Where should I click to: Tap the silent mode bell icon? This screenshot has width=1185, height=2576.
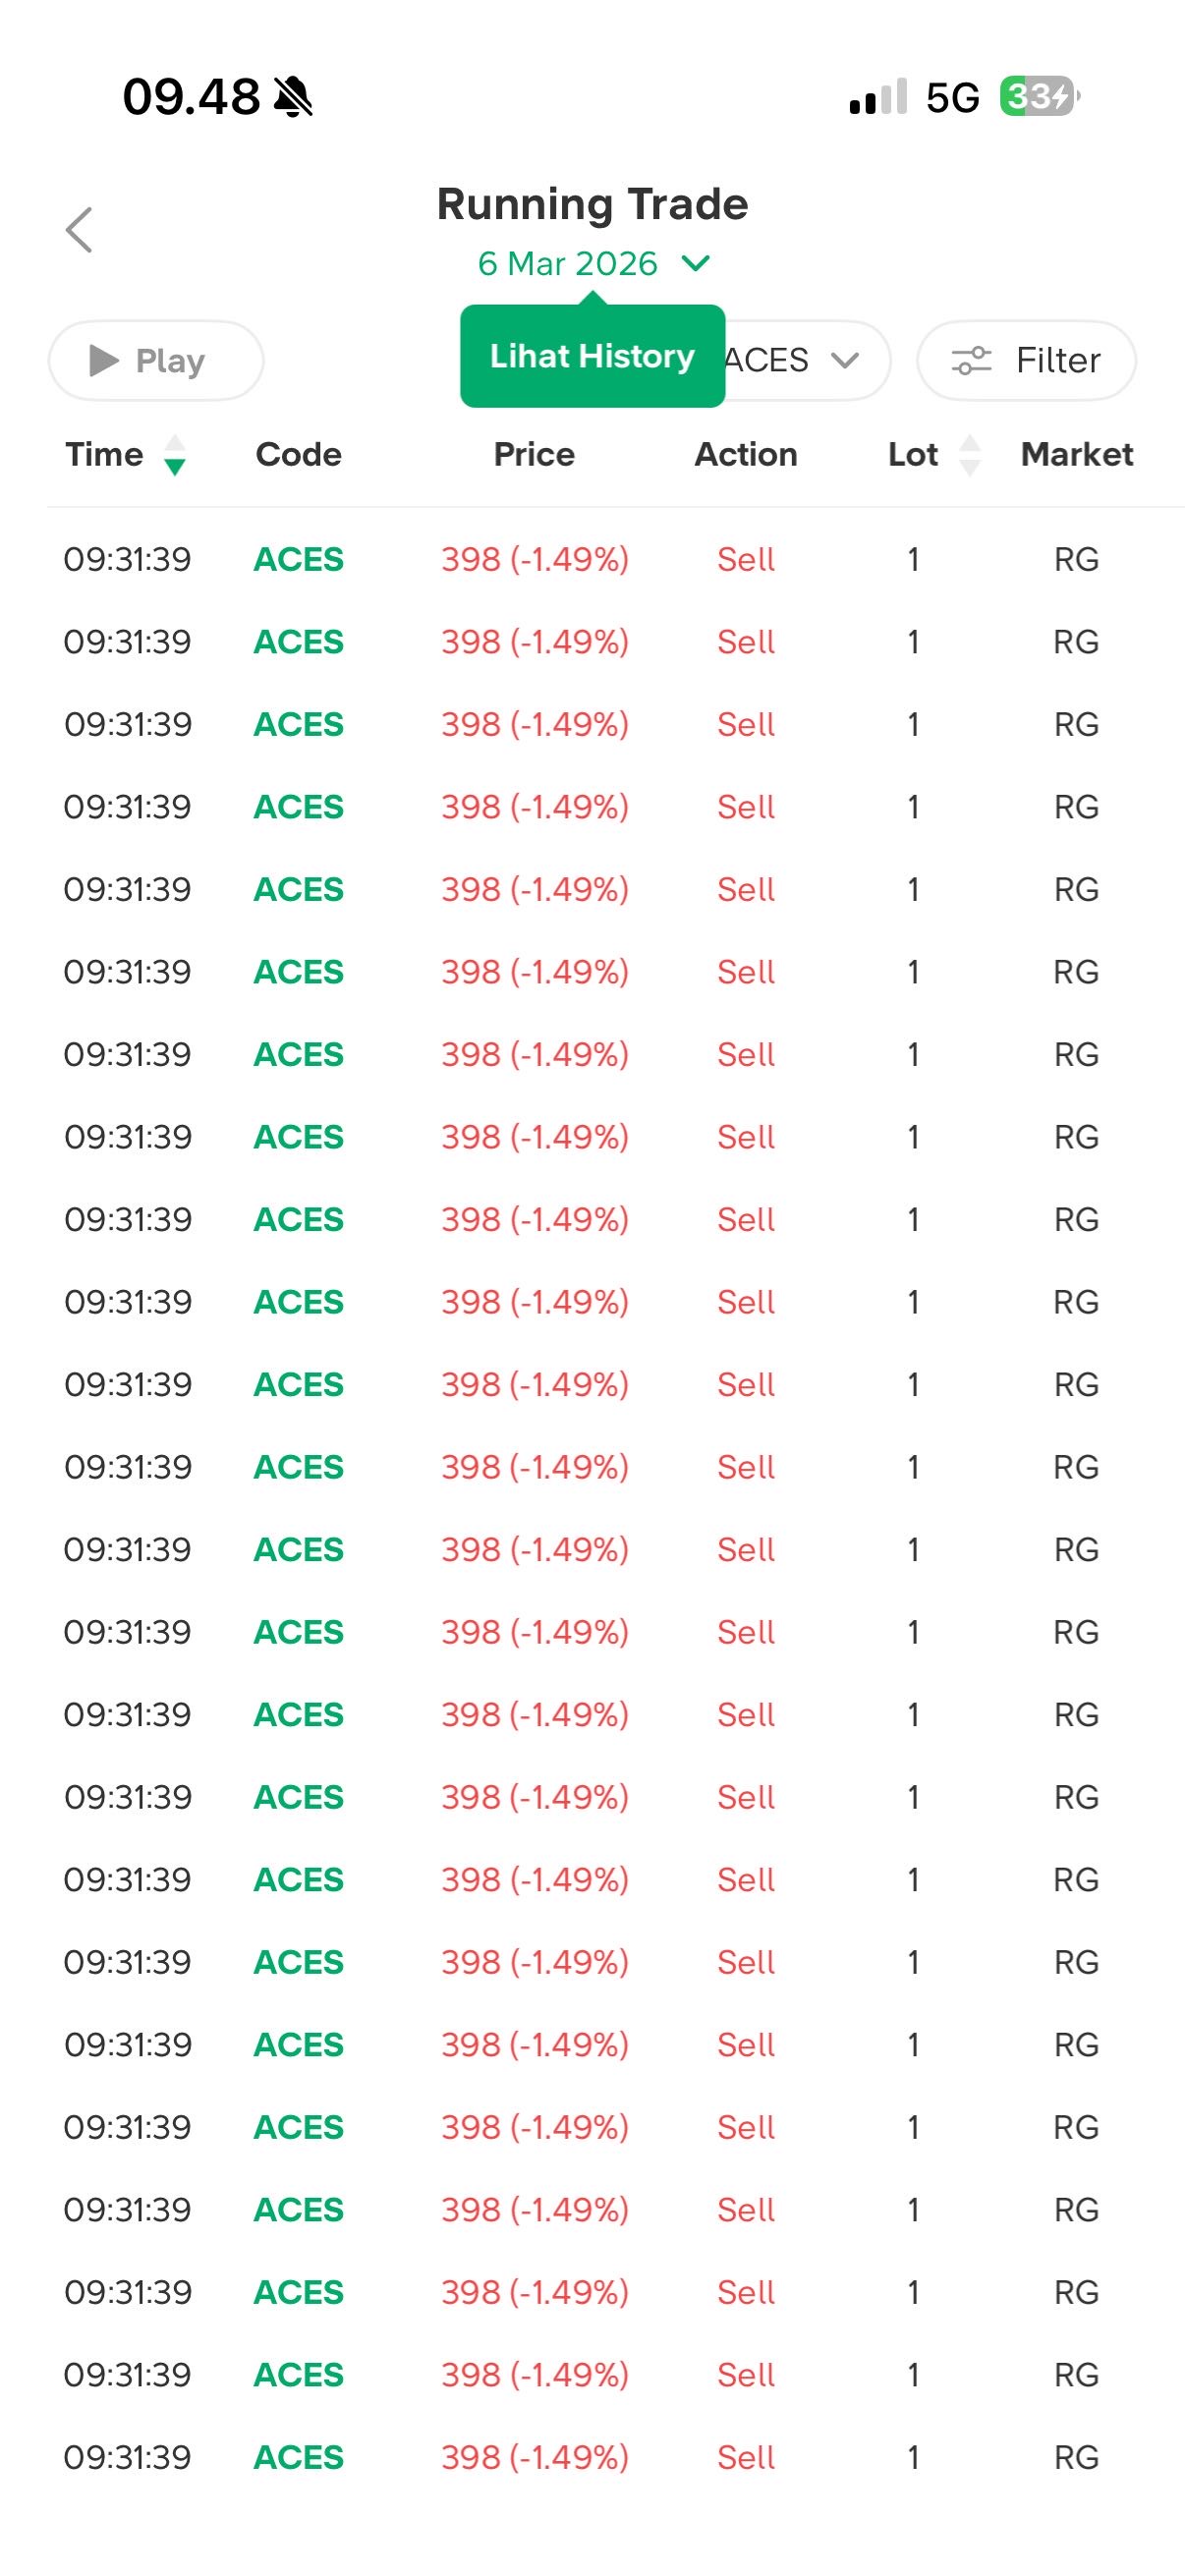293,98
